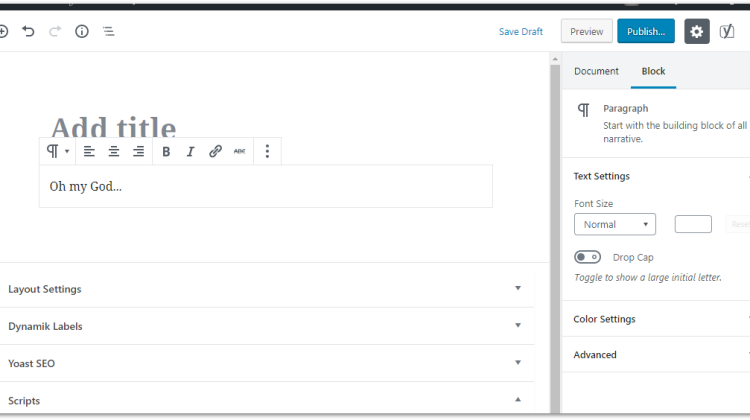This screenshot has height=420, width=750.
Task: Expand the Yoast SEO panel
Action: (x=267, y=363)
